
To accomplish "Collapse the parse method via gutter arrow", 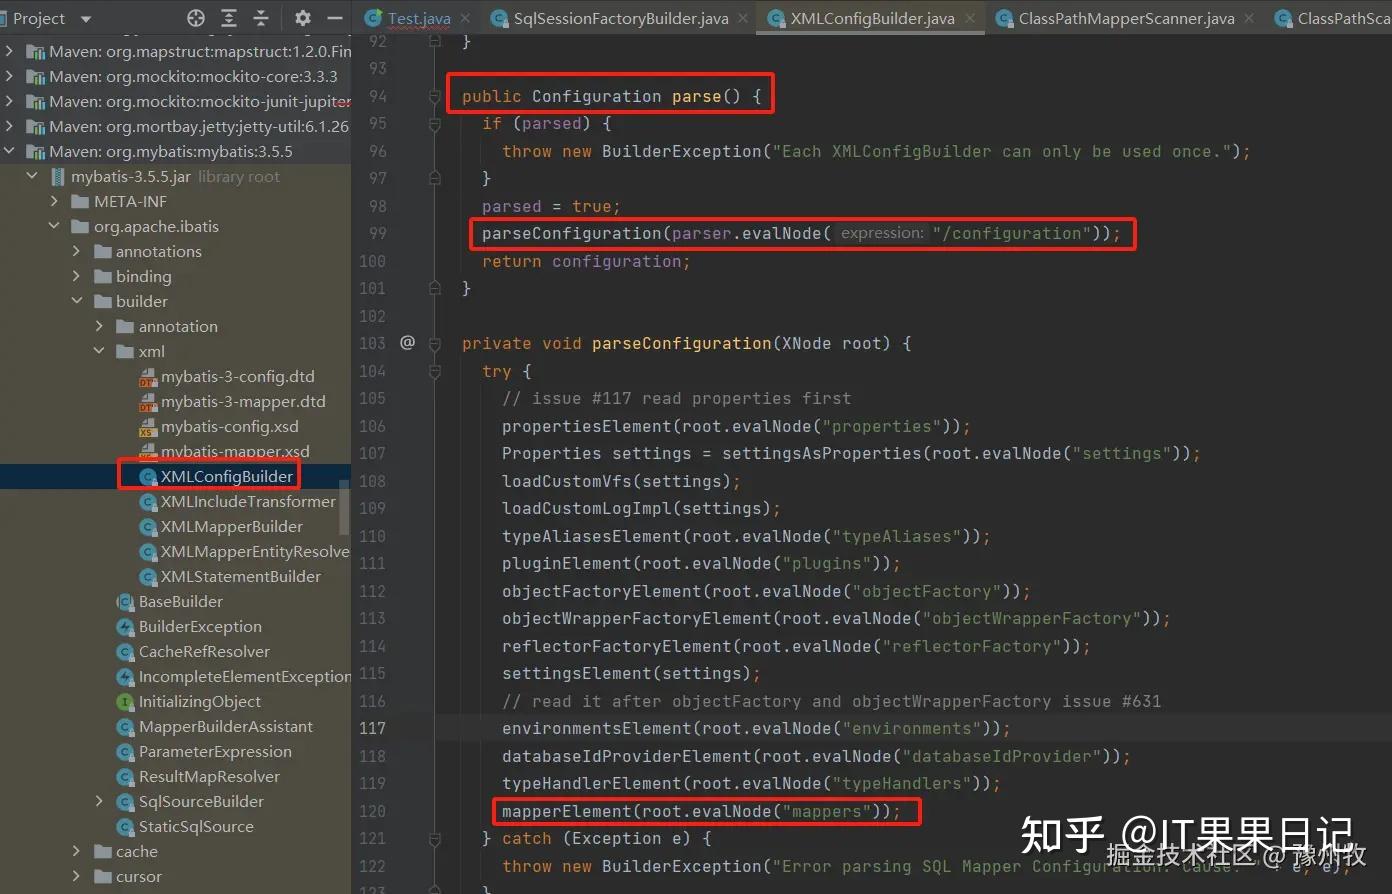I will pos(434,95).
